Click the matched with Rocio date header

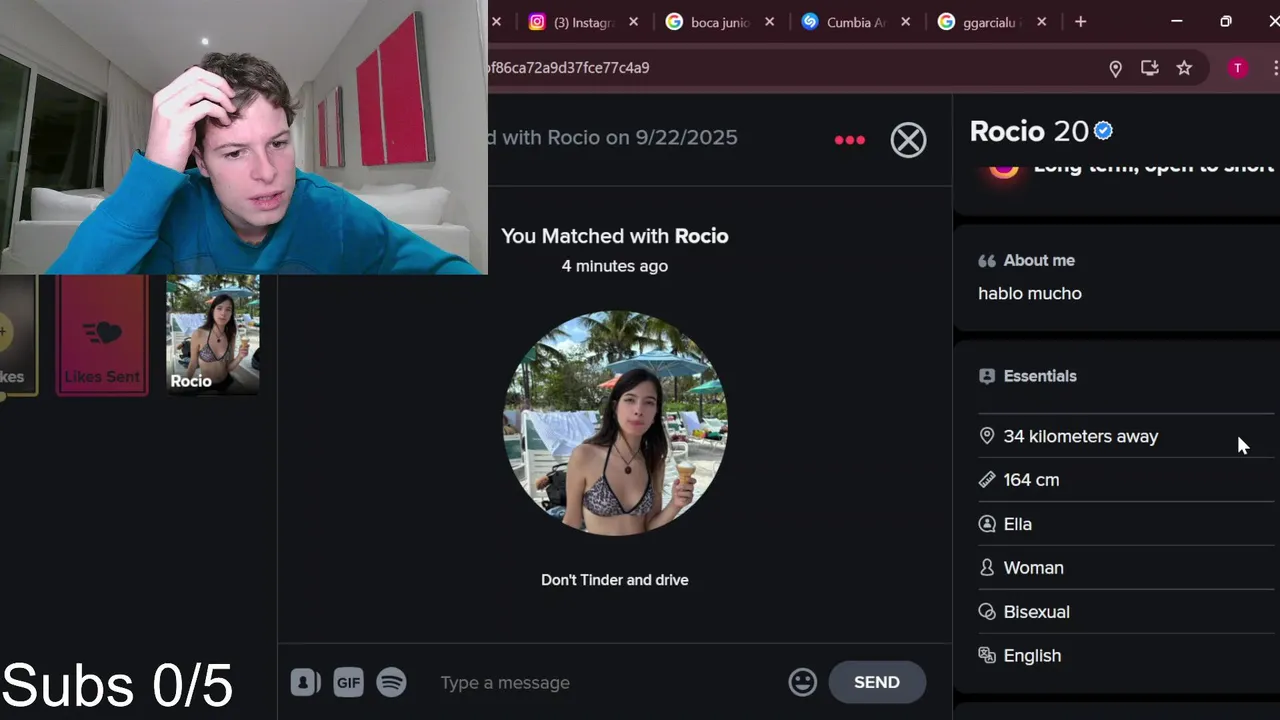pyautogui.click(x=613, y=137)
